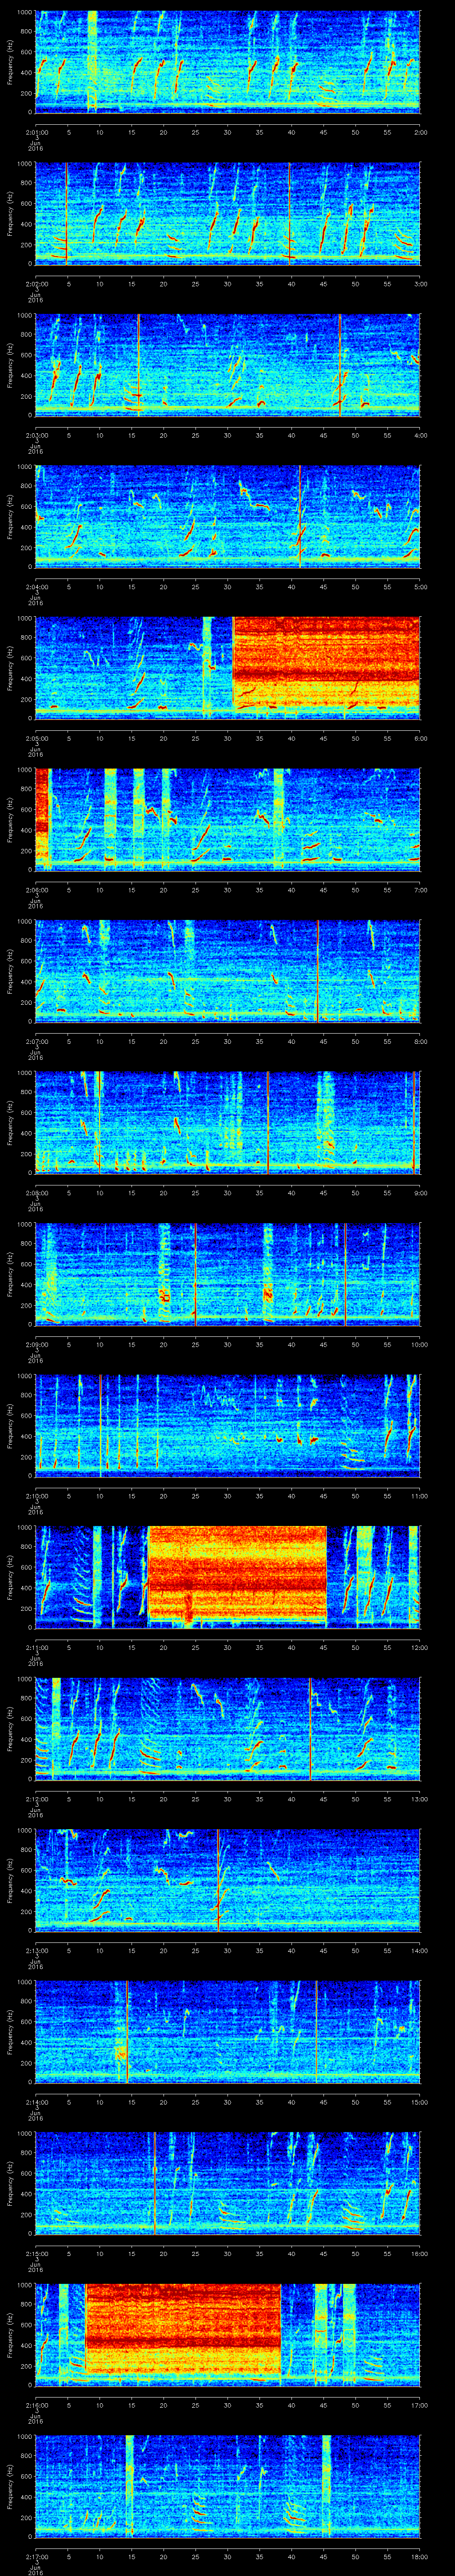
Task: Click the "2:09:00" start time label
Action: pos(37,1344)
